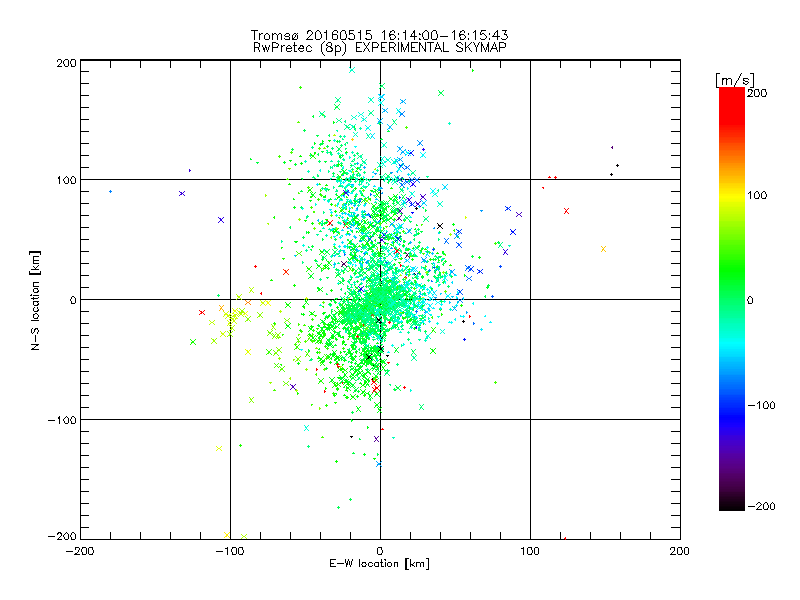Click the "N-S location [km]" axis label
The image size is (800, 600).
[x=35, y=301]
